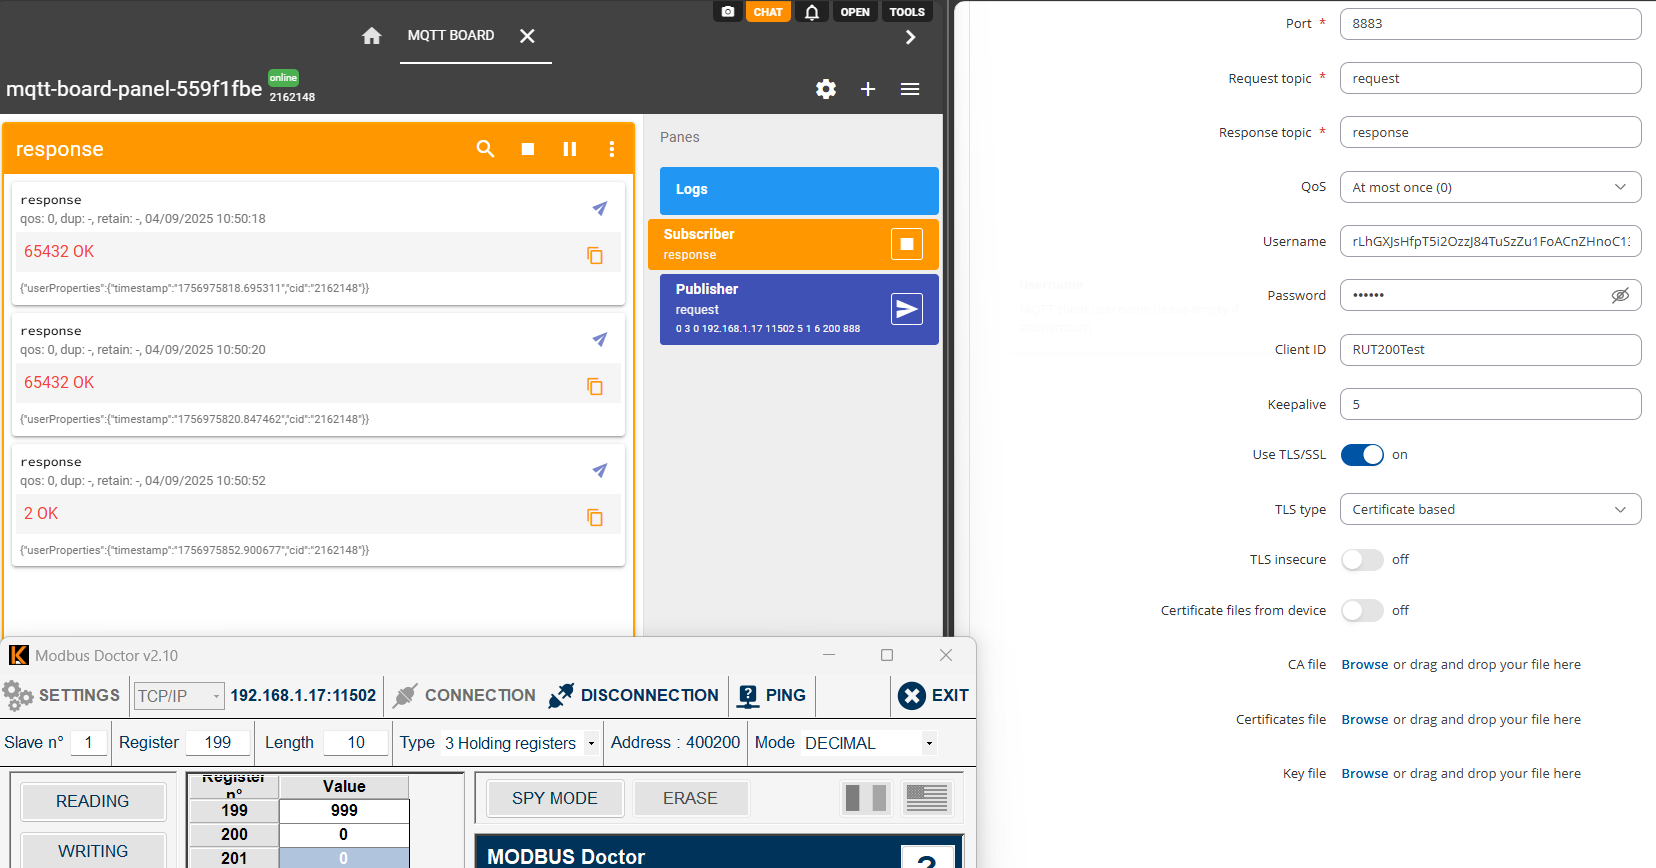Open the notifications bell icon
This screenshot has height=868, width=1656.
click(x=812, y=12)
